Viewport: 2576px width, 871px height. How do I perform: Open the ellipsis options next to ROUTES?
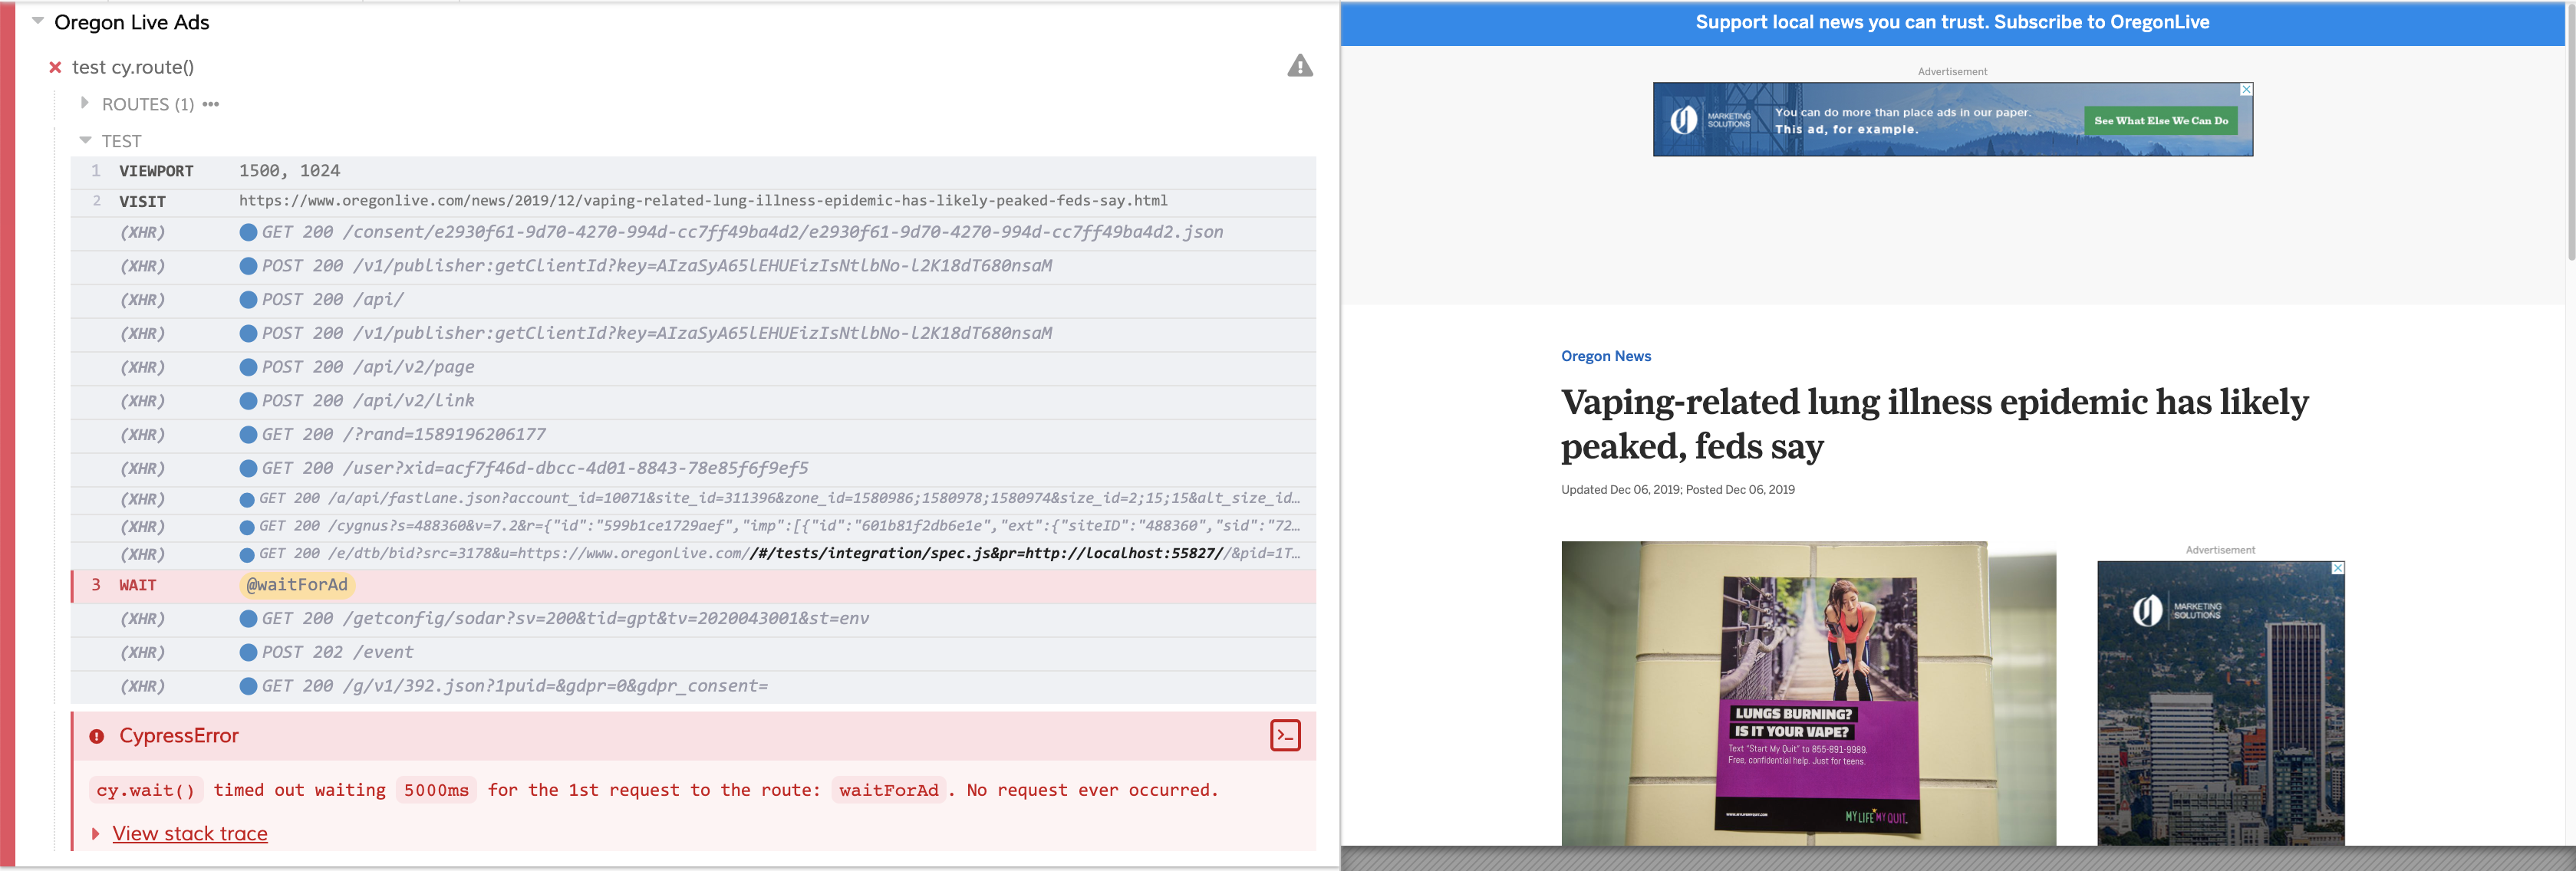click(x=209, y=102)
